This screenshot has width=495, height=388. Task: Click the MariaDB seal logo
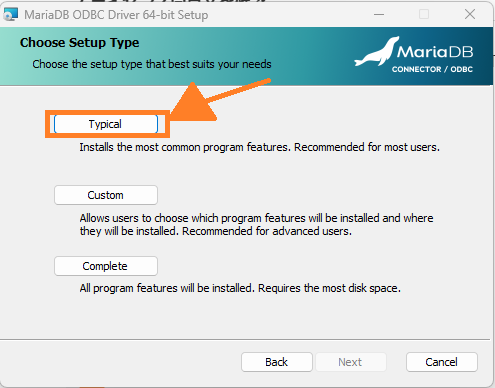[377, 51]
